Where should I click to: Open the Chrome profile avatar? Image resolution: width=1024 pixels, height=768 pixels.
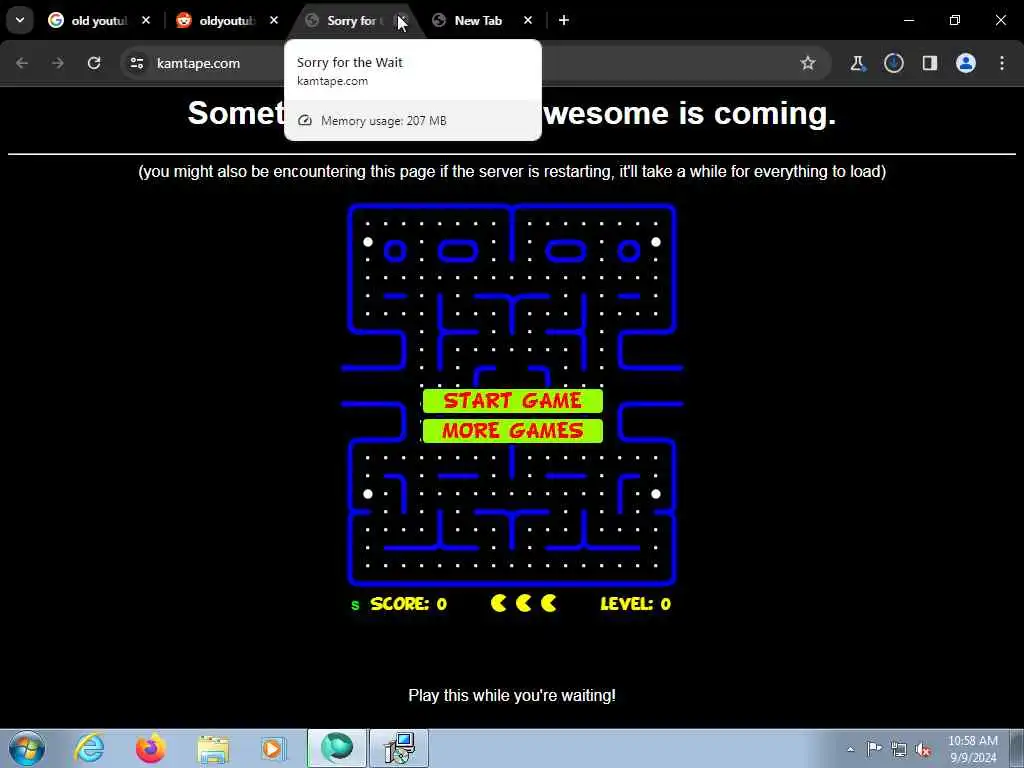966,63
